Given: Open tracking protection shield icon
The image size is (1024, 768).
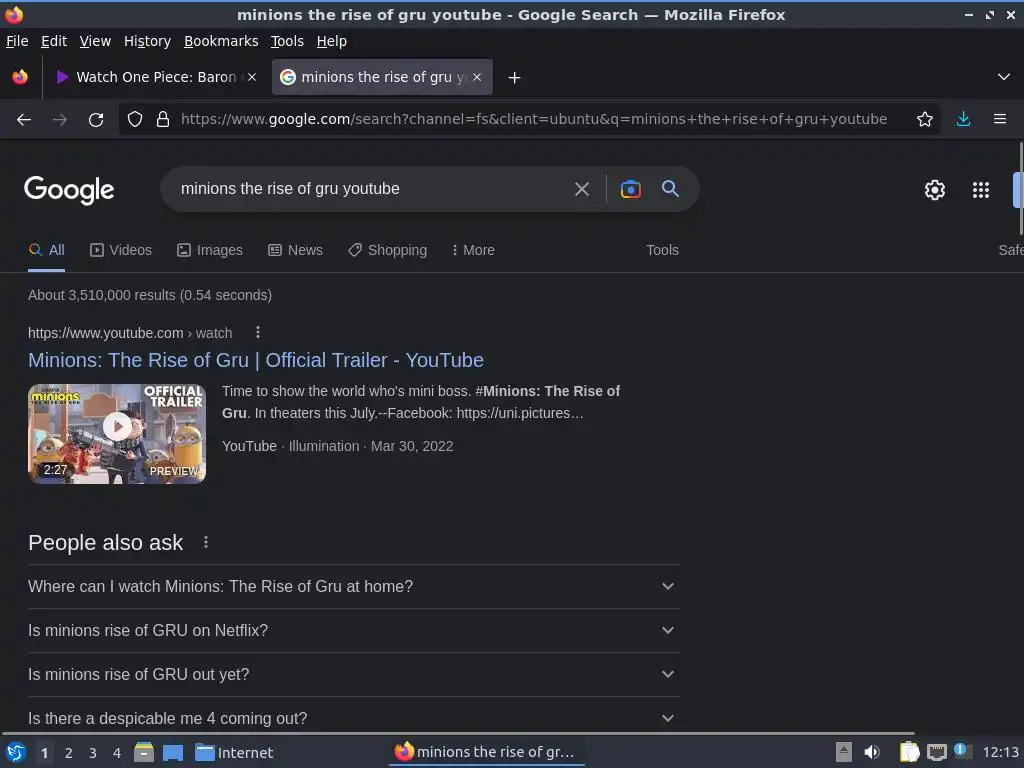Looking at the screenshot, I should [x=135, y=119].
